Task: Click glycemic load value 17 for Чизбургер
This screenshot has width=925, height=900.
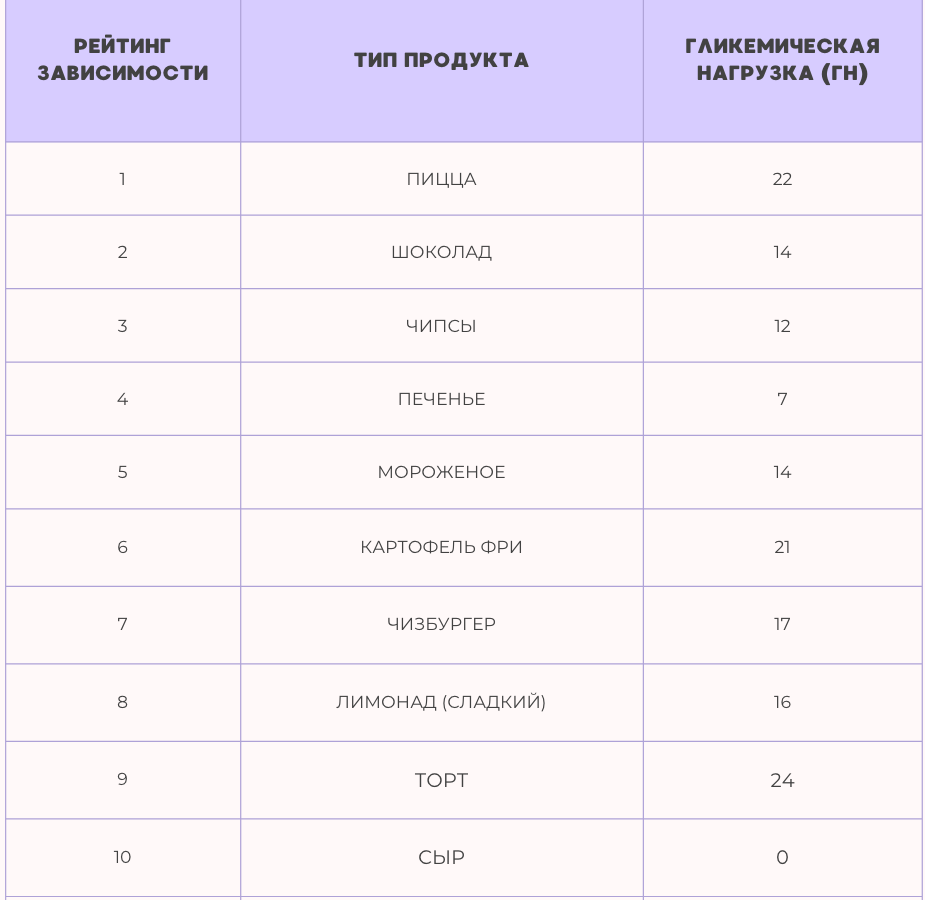Action: [782, 624]
